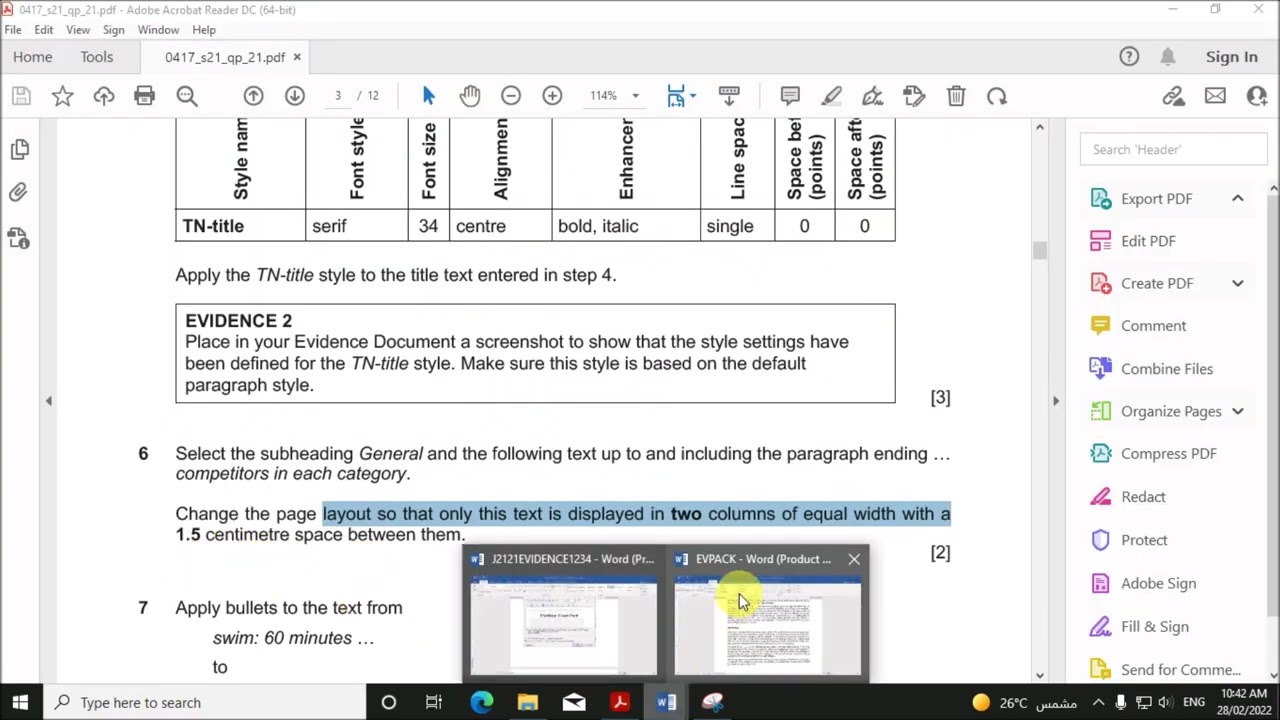Open attachments paperclip panel
The height and width of the screenshot is (720, 1280).
click(19, 193)
